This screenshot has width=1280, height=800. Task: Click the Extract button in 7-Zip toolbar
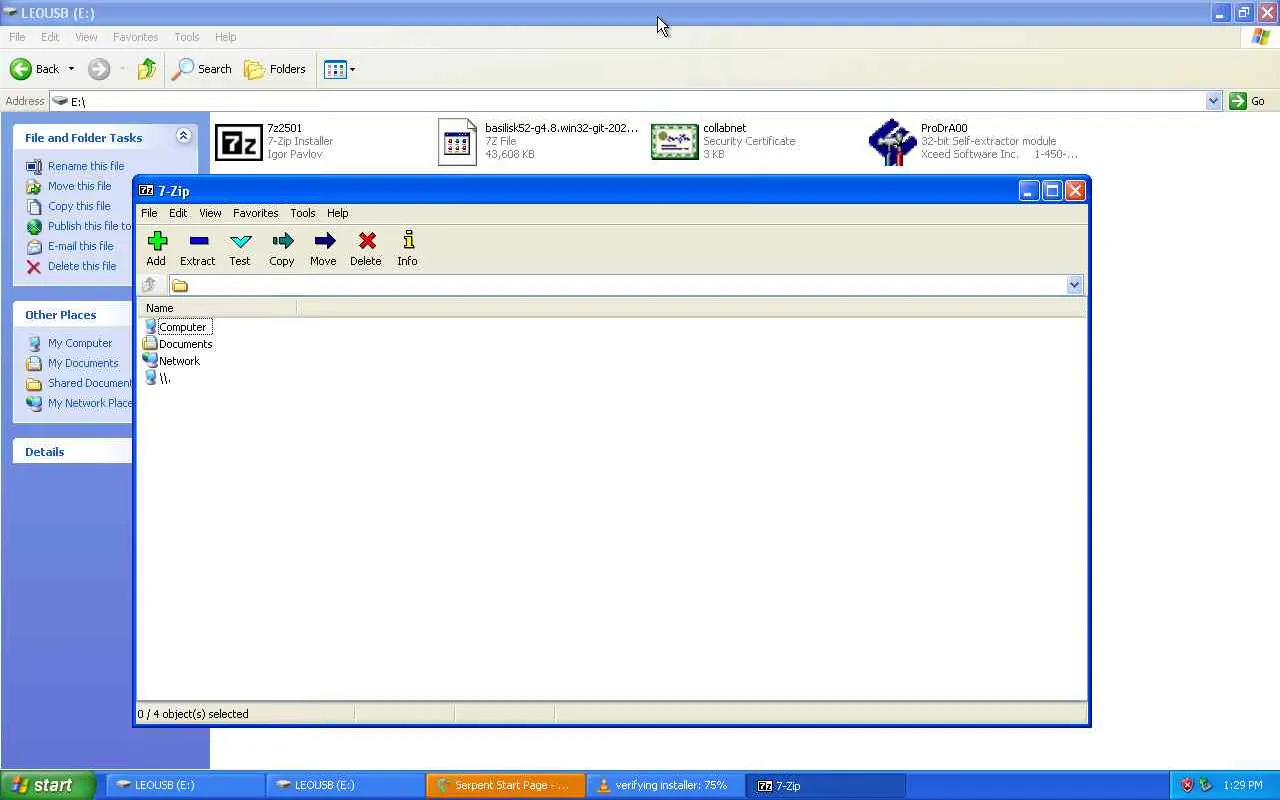[197, 249]
